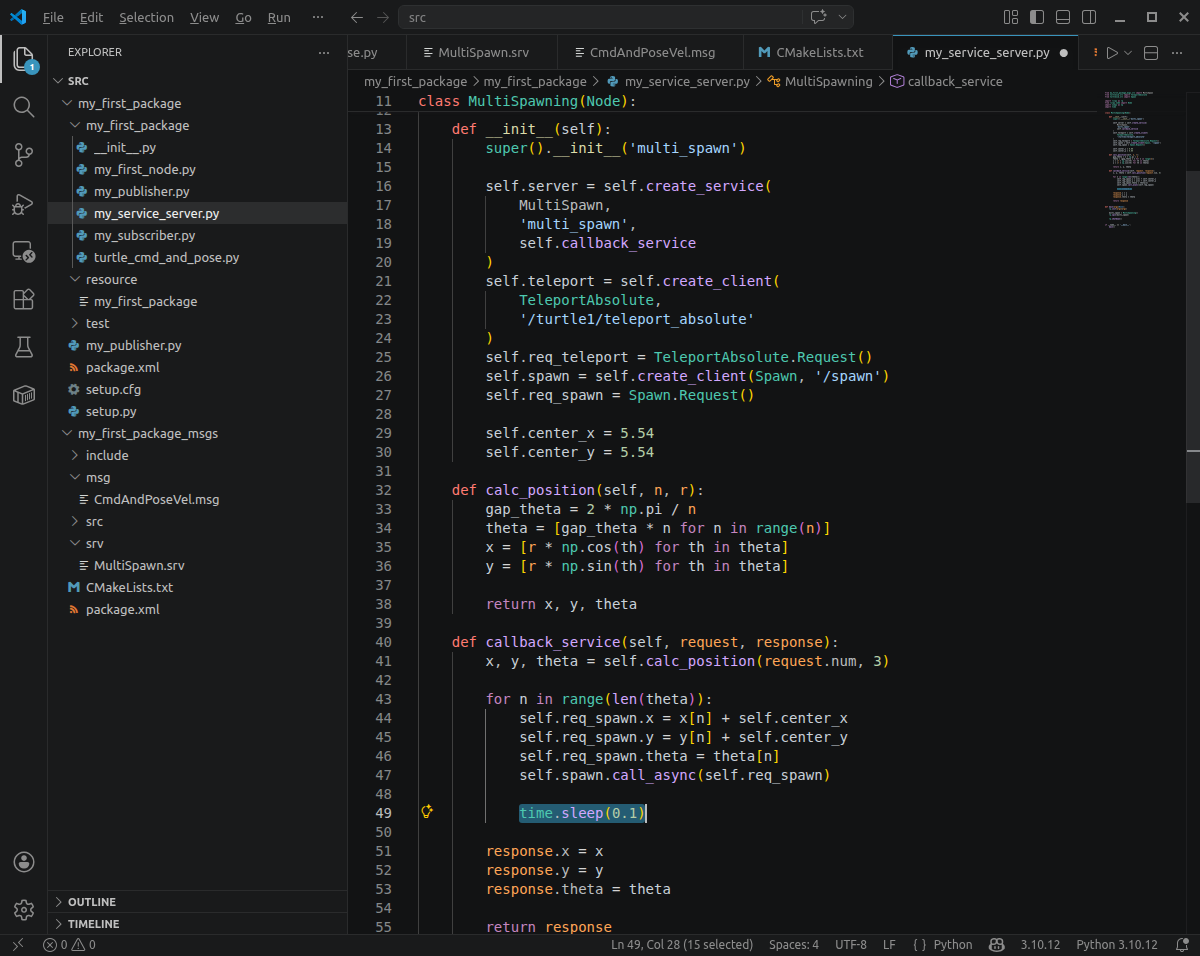The width and height of the screenshot is (1200, 956).
Task: Toggle secondary side bar visibility
Action: (x=1087, y=17)
